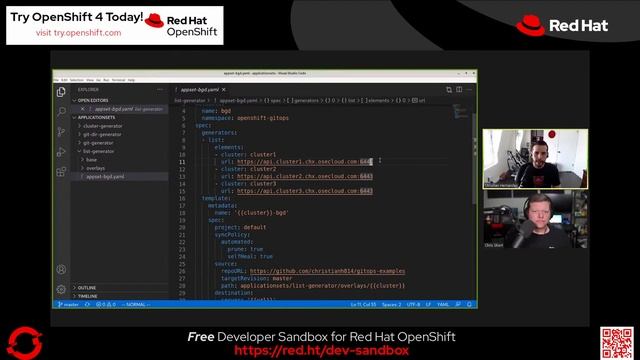Image resolution: width=640 pixels, height=360 pixels.
Task: Click the Ln 11, Col 55 status item
Action: [363, 304]
